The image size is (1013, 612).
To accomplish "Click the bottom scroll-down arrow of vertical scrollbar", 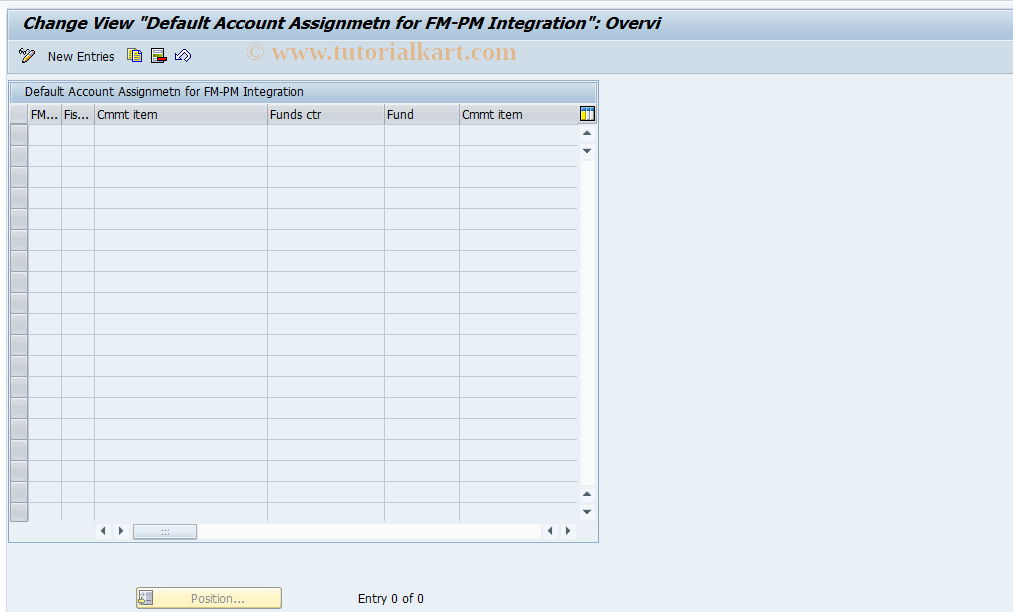I will point(587,512).
